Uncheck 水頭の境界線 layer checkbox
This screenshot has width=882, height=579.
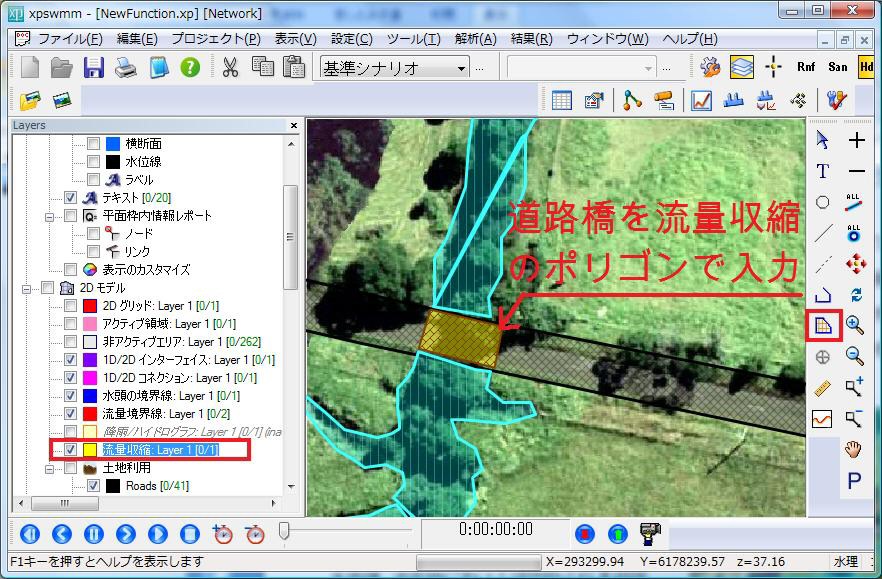[70, 396]
